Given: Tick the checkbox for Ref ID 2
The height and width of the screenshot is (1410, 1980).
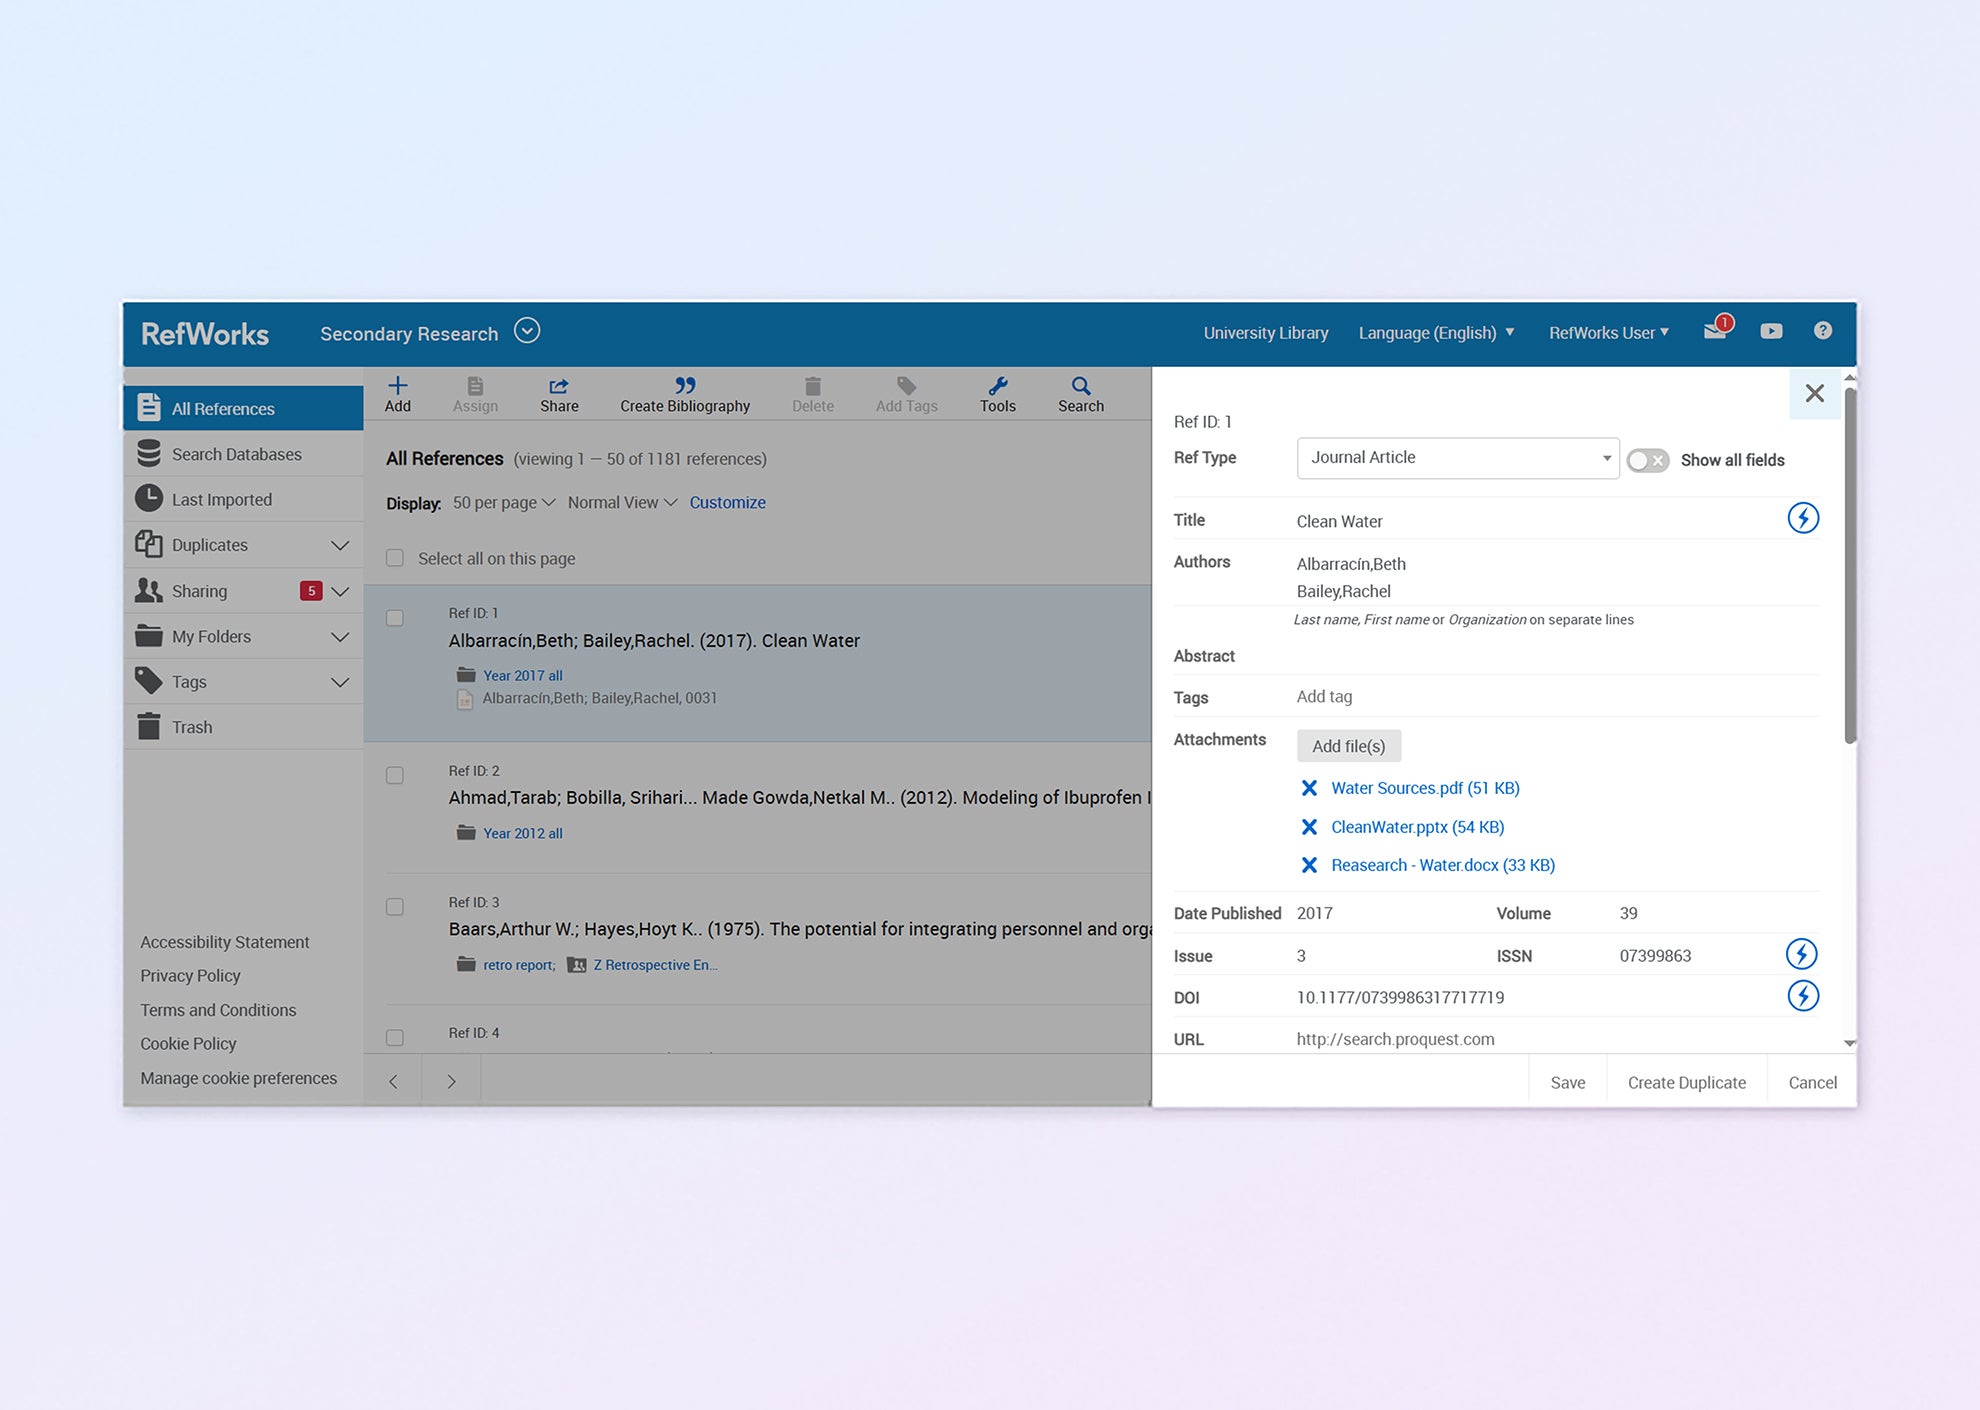Looking at the screenshot, I should (395, 776).
